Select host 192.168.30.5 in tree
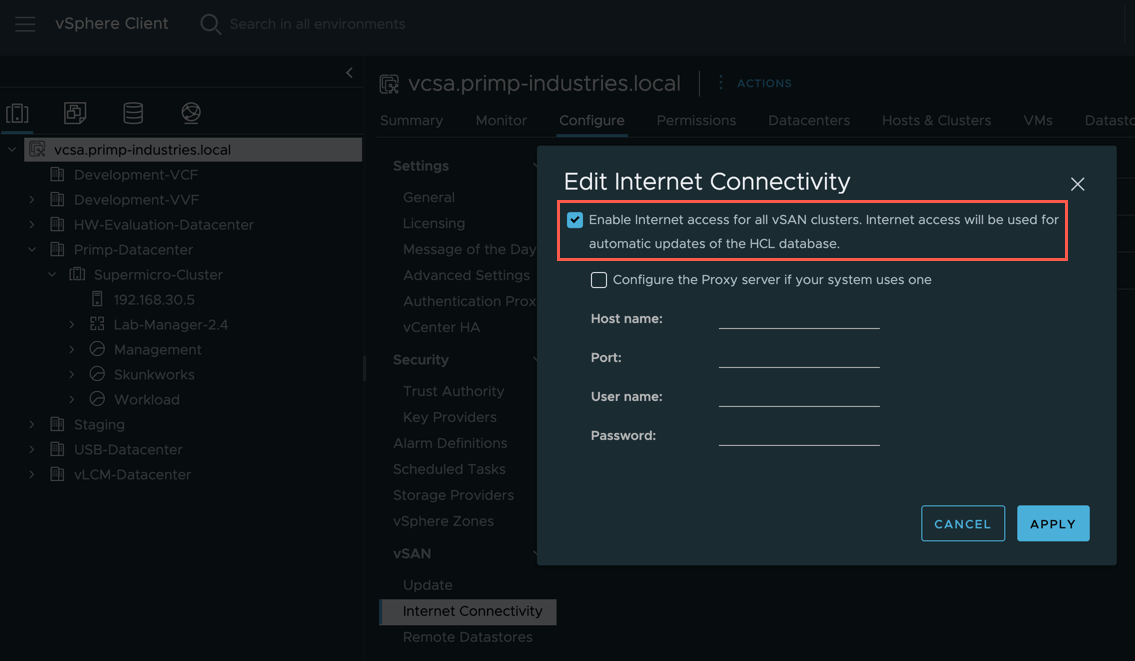 click(153, 299)
